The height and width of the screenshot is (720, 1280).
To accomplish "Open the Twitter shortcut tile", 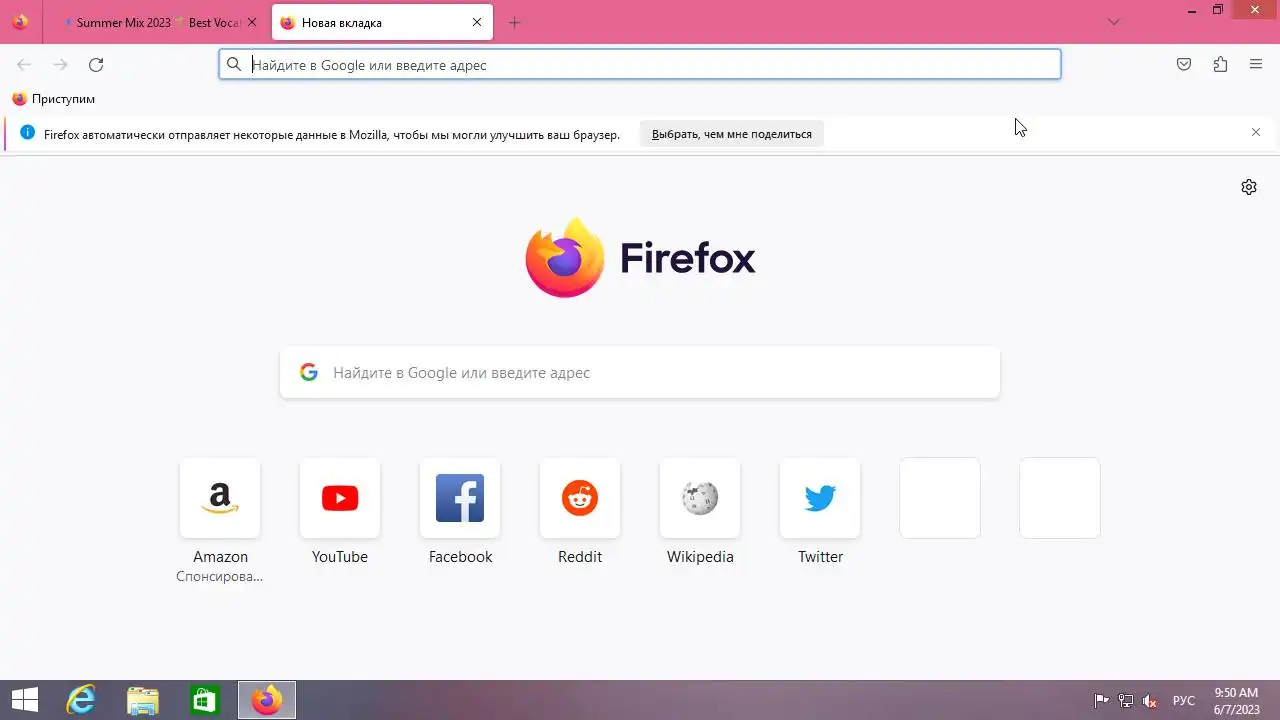I will pos(820,498).
